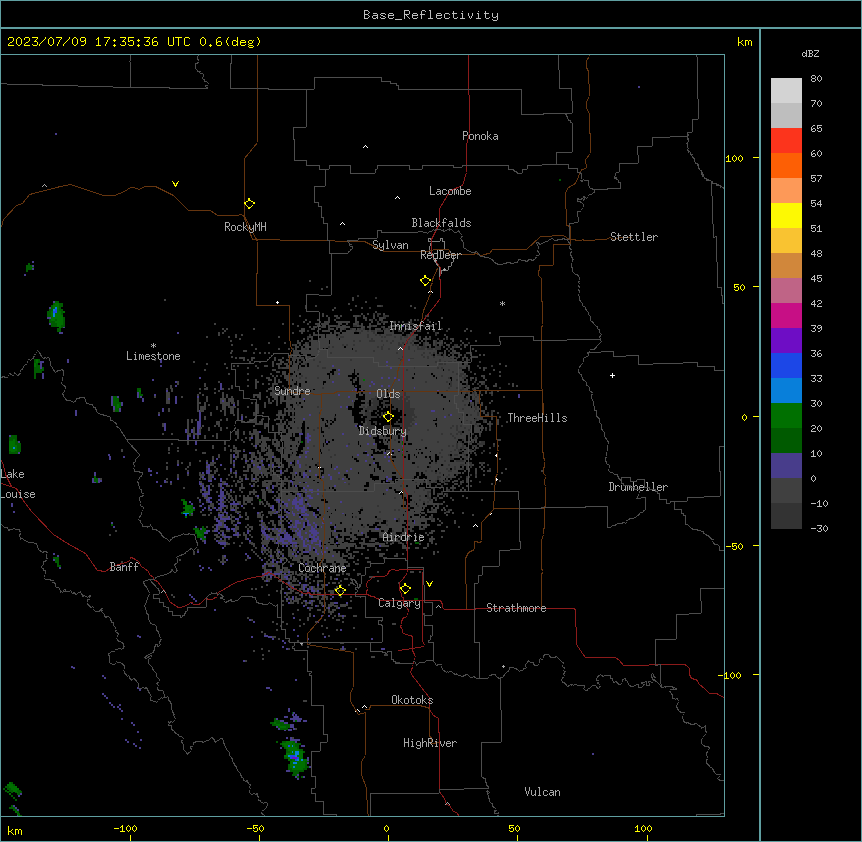Click the HighRiver label

point(430,743)
